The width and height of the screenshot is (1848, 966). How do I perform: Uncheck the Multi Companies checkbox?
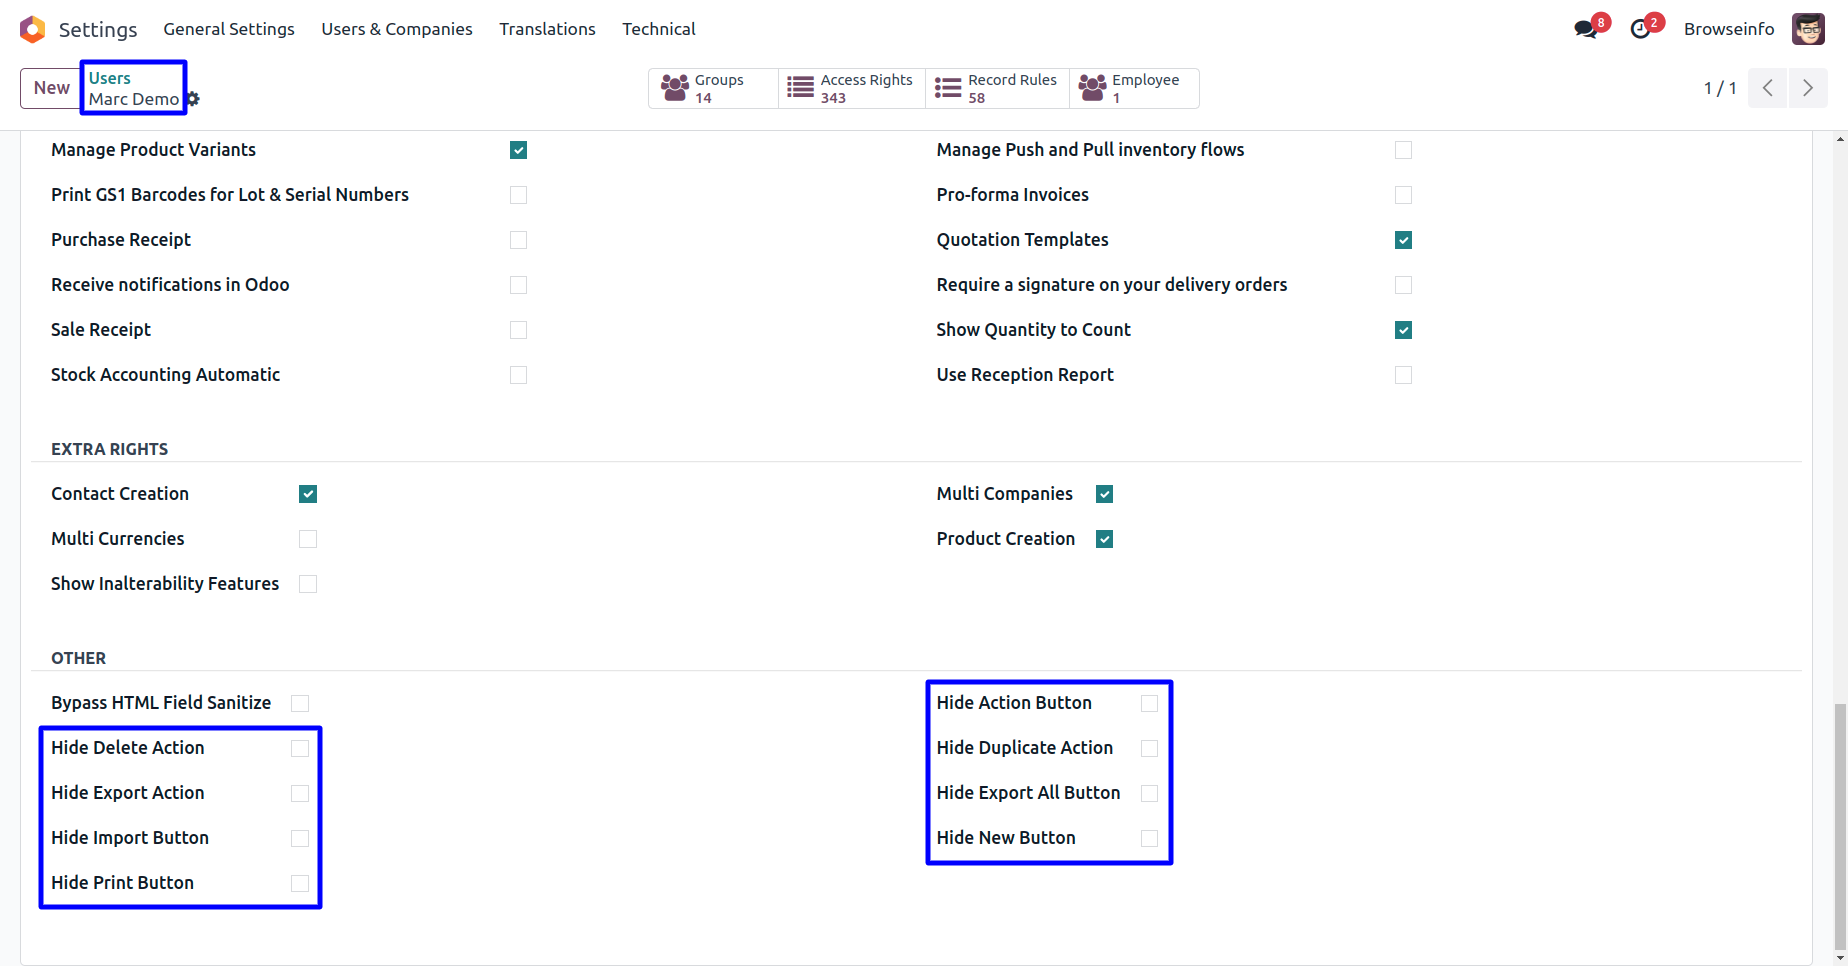[1105, 494]
